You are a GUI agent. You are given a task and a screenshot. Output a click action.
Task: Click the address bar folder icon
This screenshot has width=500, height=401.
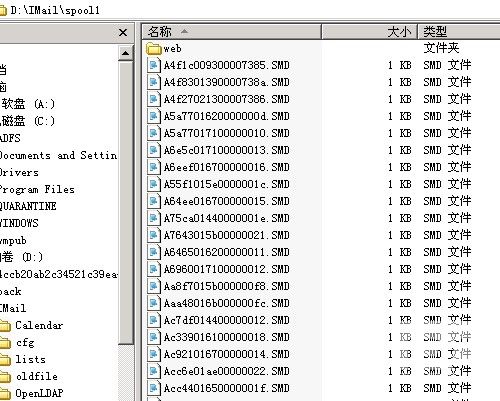click(x=3, y=11)
